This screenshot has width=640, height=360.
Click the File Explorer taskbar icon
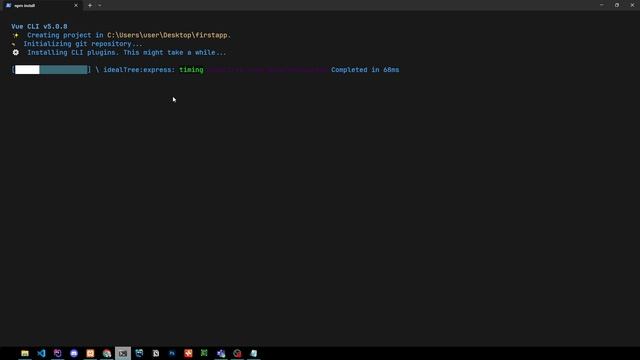pyautogui.click(x=25, y=353)
